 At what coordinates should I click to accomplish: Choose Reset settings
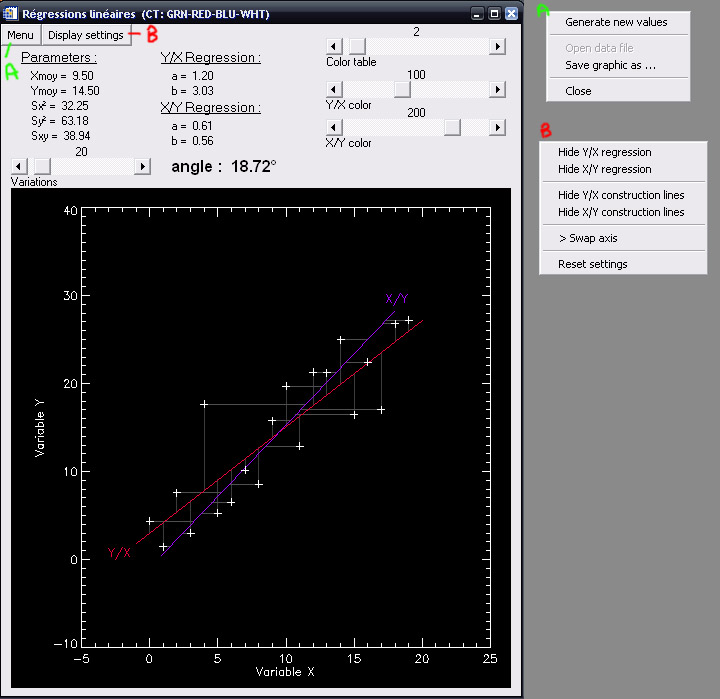[593, 264]
